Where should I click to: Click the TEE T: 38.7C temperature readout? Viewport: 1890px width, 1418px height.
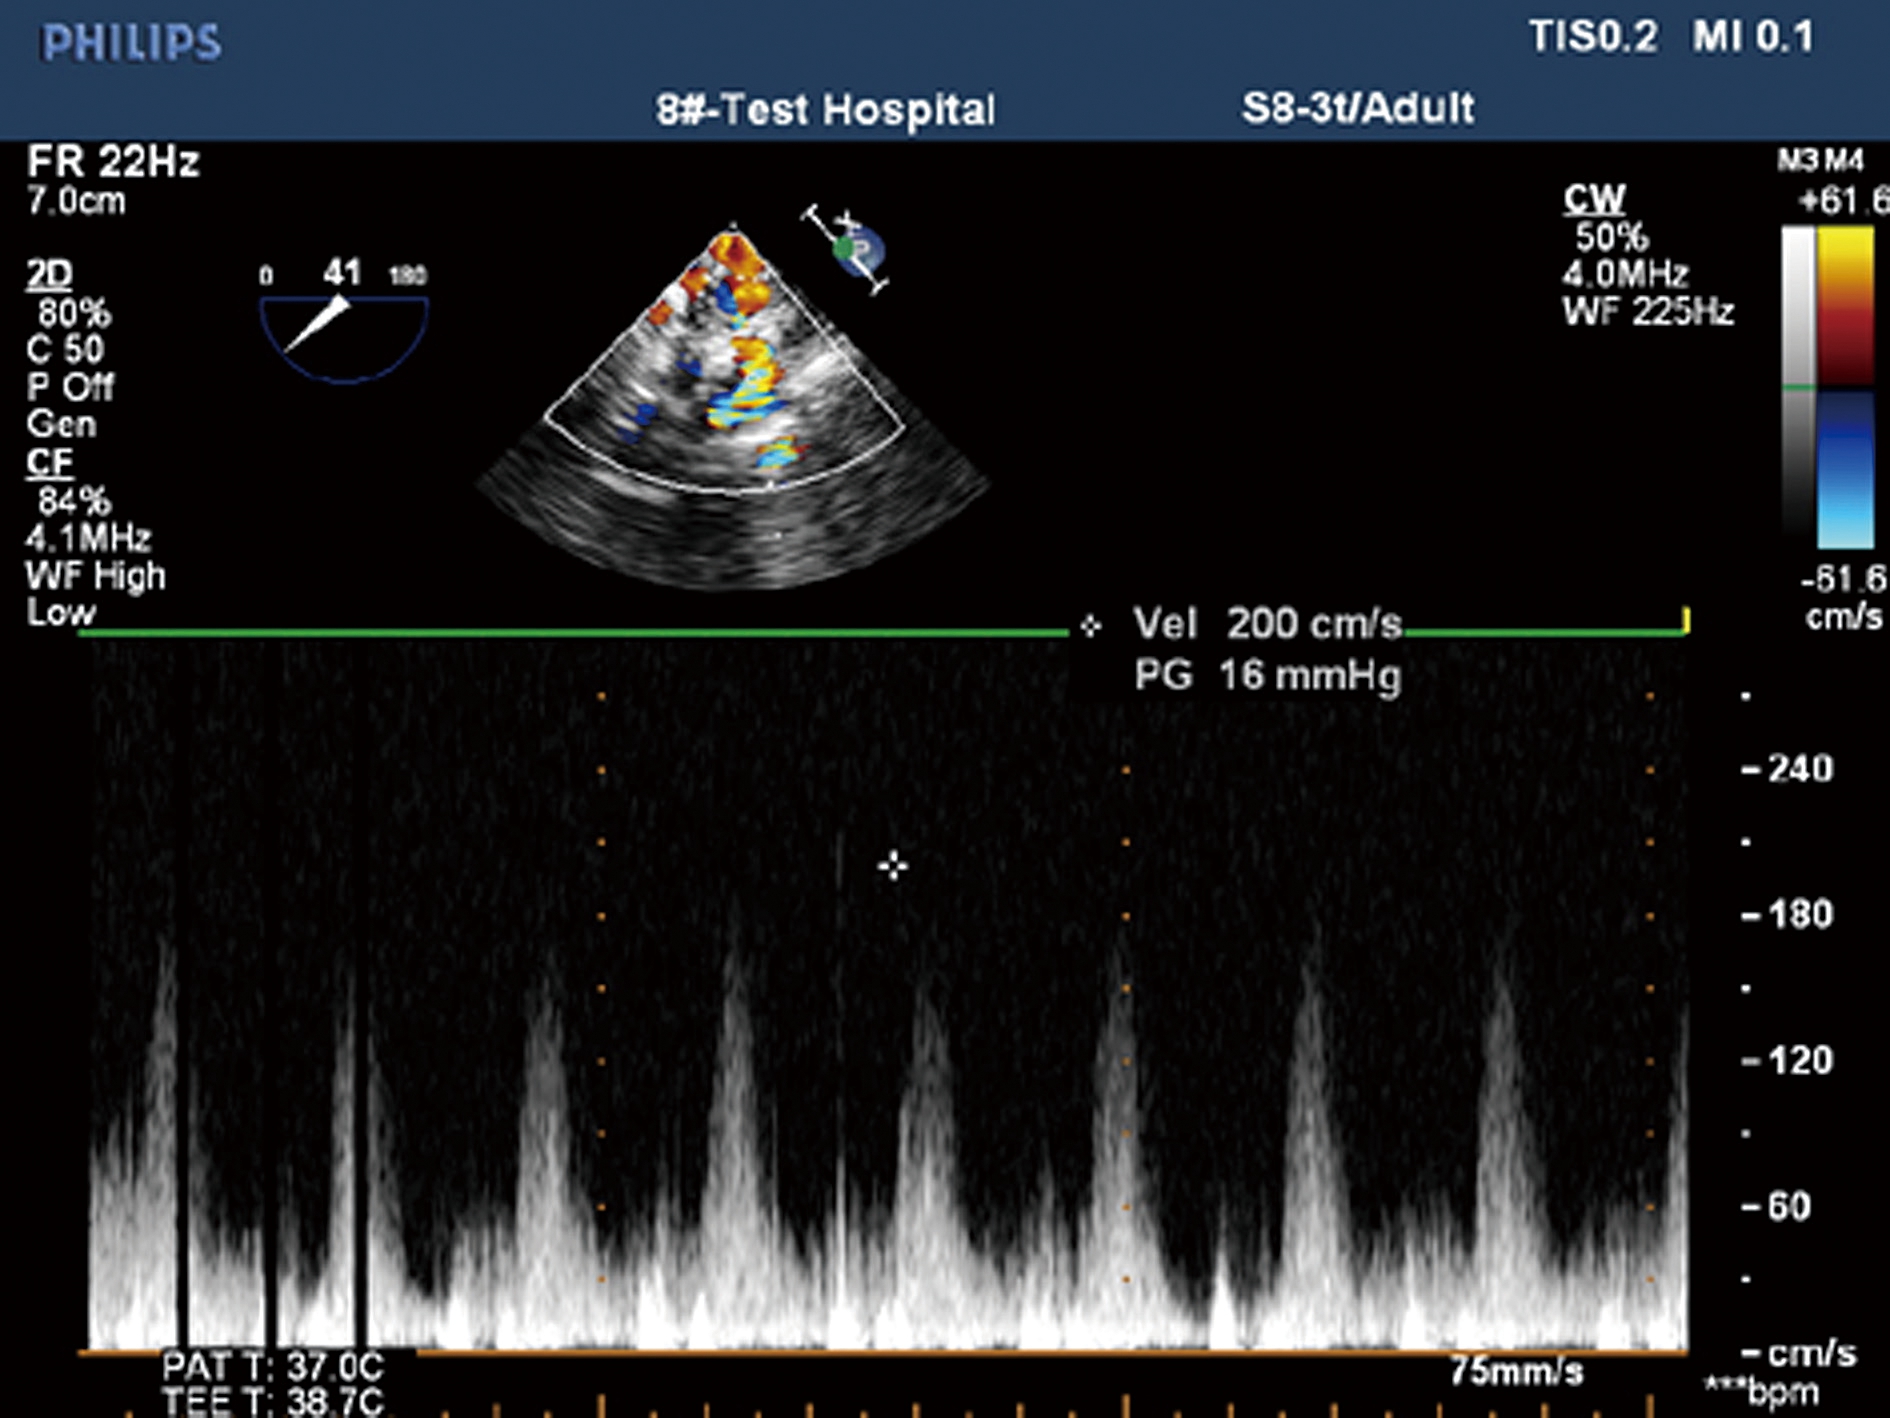tap(273, 1402)
